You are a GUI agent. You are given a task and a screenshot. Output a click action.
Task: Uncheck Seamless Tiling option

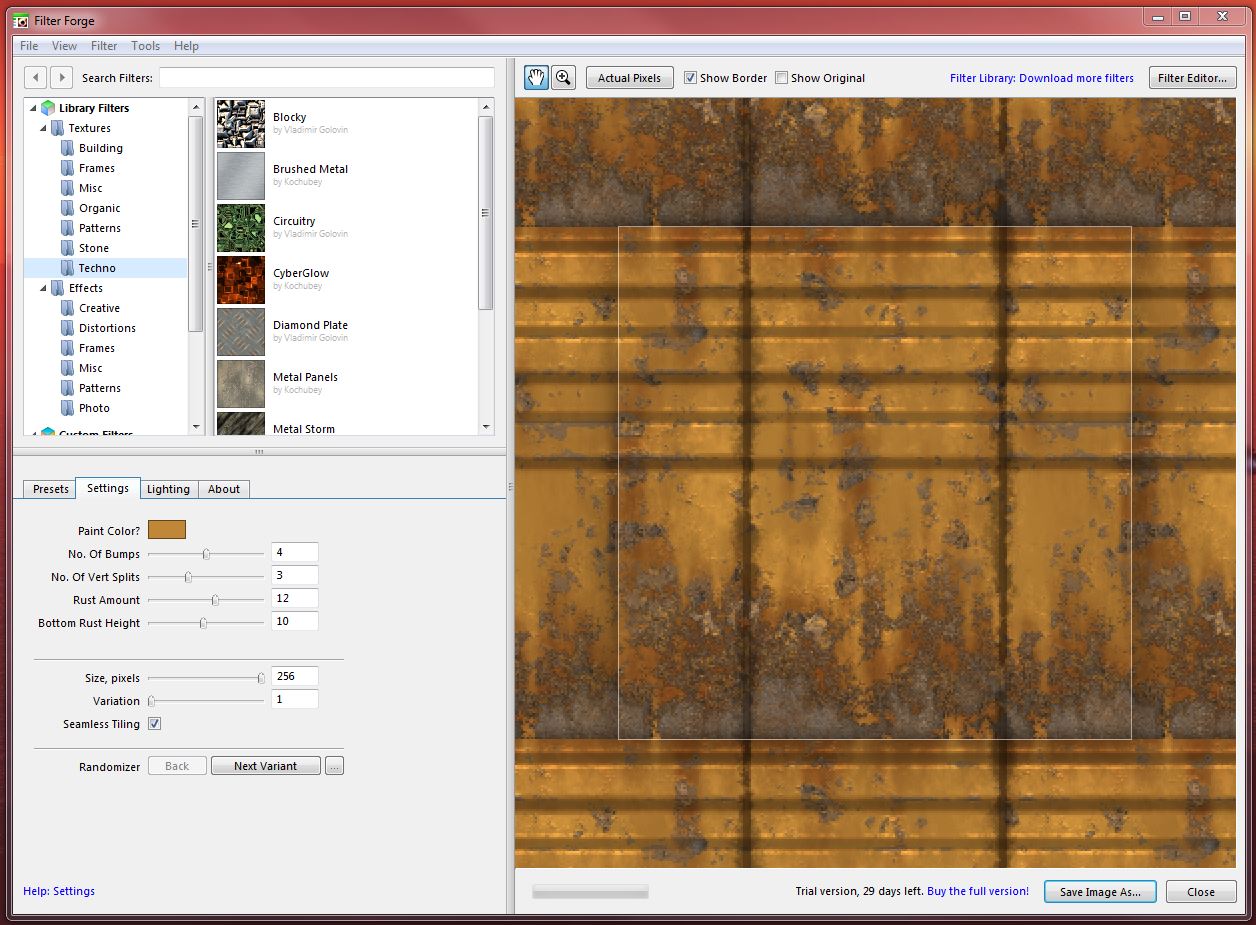(155, 724)
